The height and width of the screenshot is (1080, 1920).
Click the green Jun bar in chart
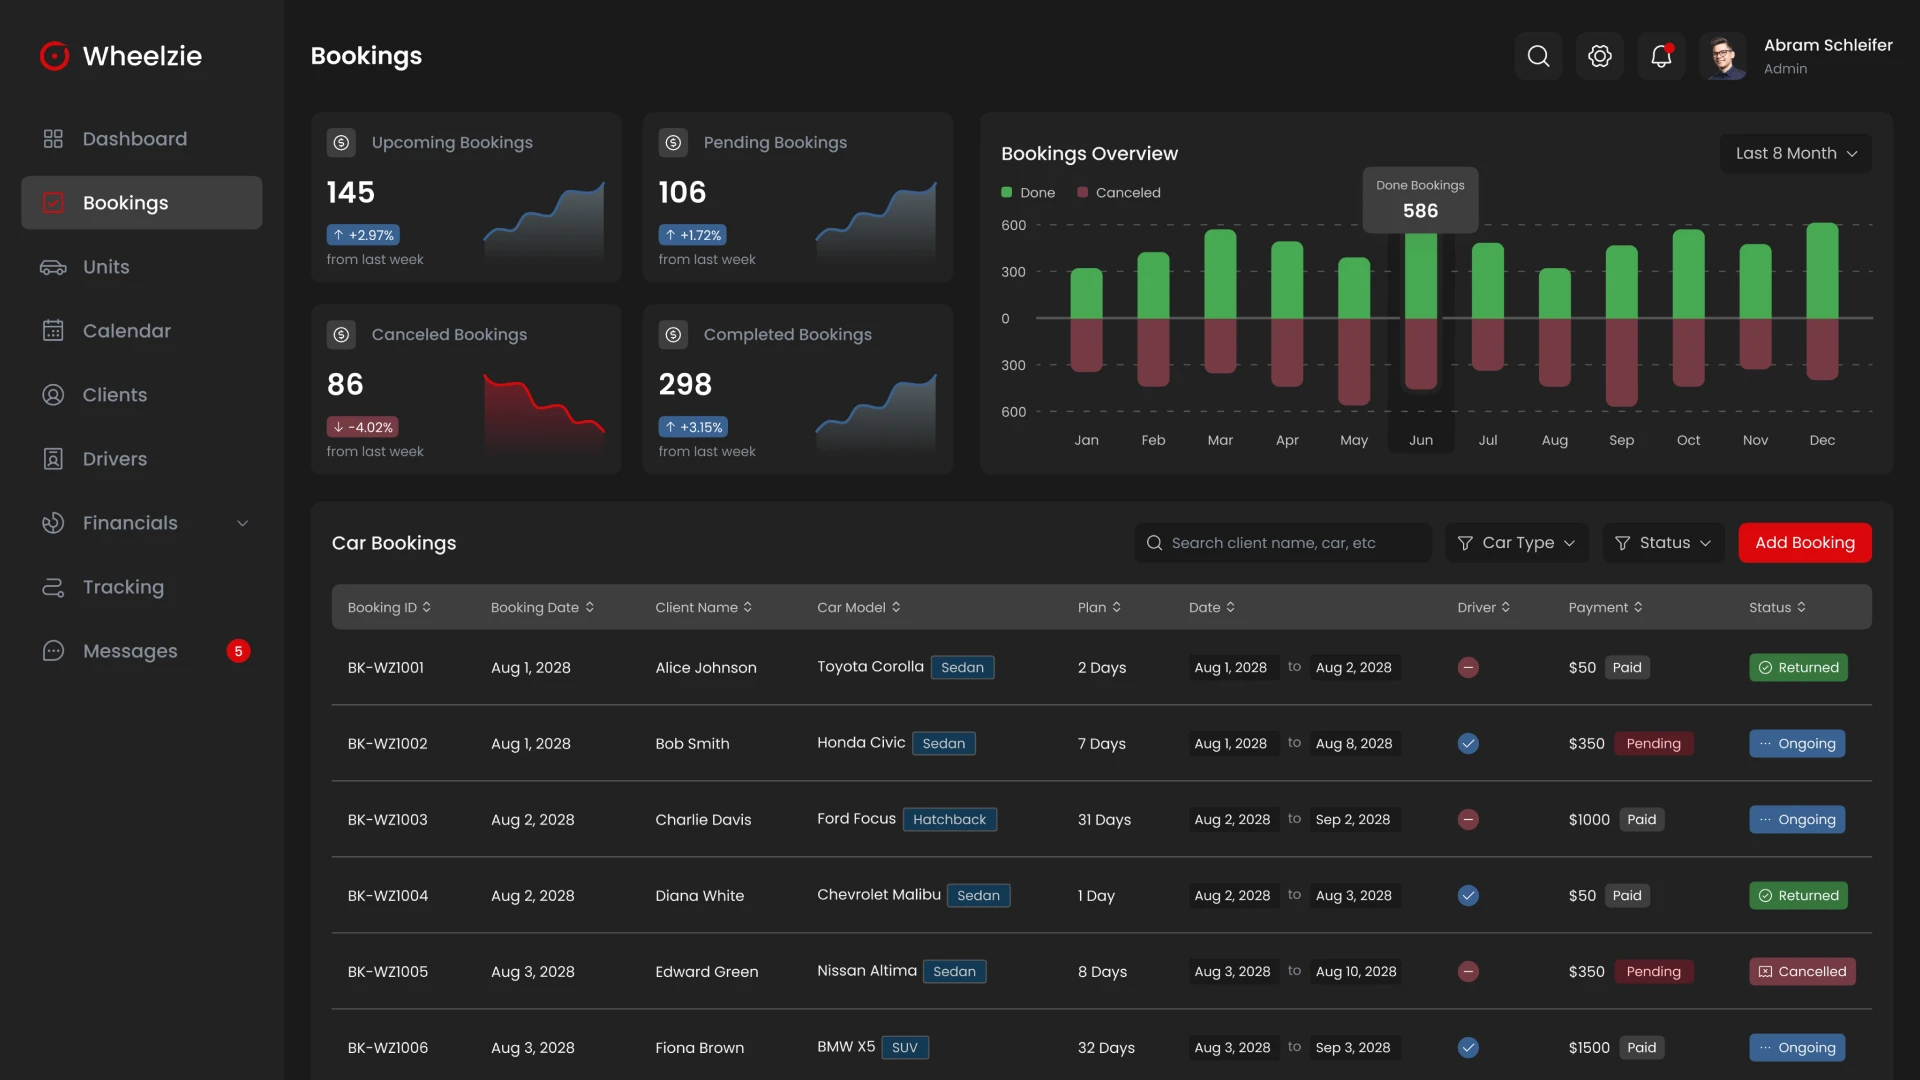[1420, 275]
